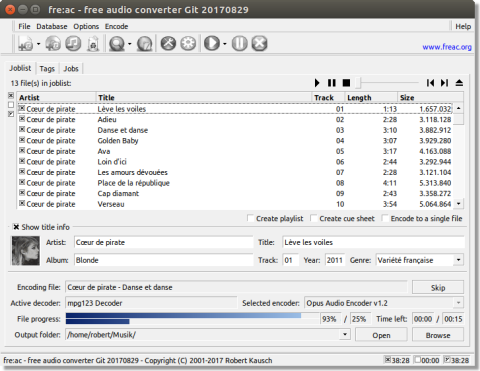Remove selected title using music note icon
The image size is (480, 371).
click(73, 44)
